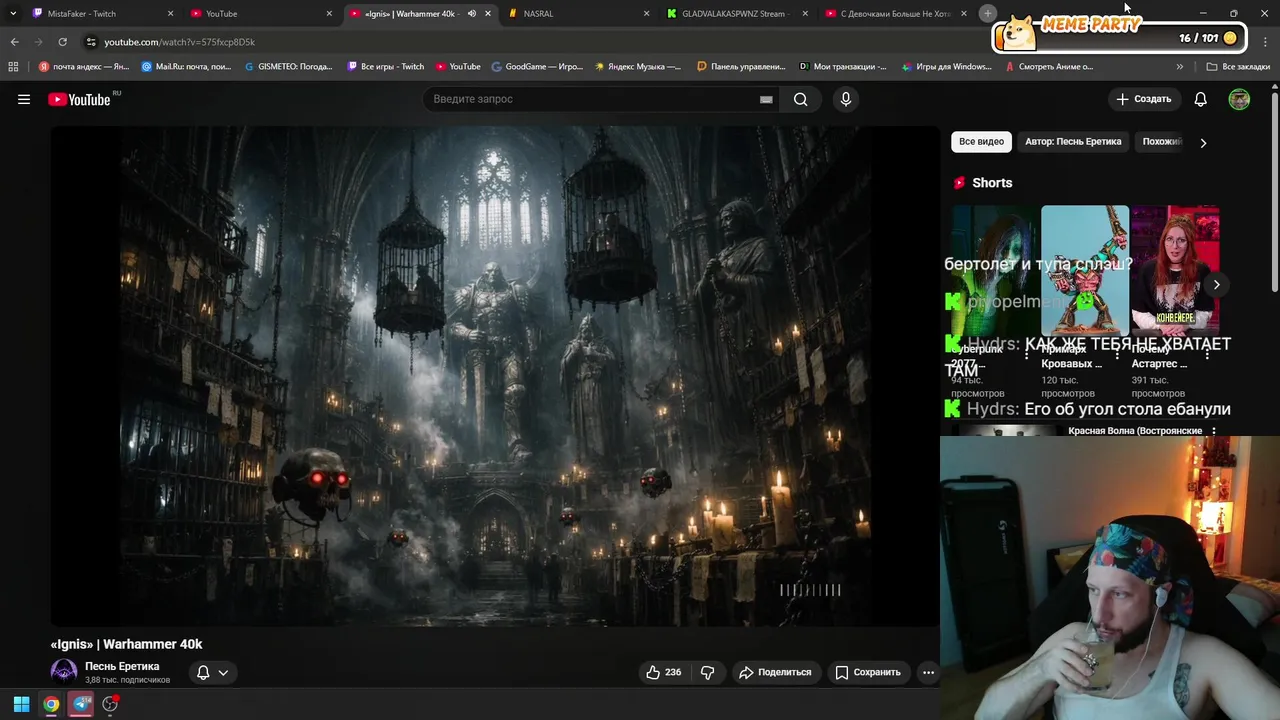Click the Поделиться share button
The image size is (1280, 720).
775,672
